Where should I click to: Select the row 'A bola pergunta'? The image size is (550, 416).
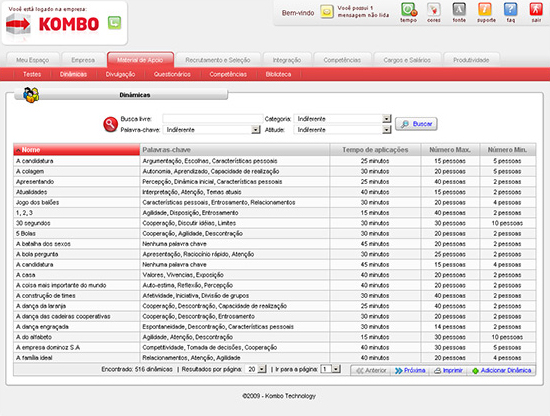click(x=275, y=254)
